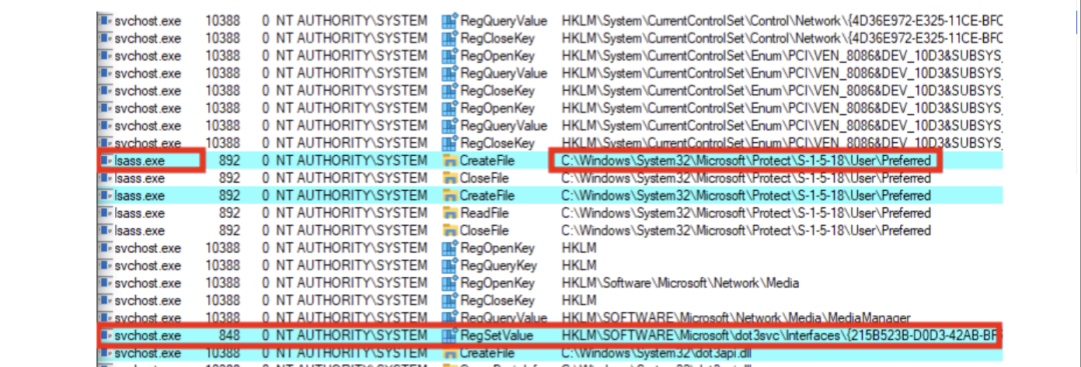Viewport: 1081px width, 367px height.
Task: Click the RegQueryKey operation registry icon
Action: pyautogui.click(x=450, y=266)
